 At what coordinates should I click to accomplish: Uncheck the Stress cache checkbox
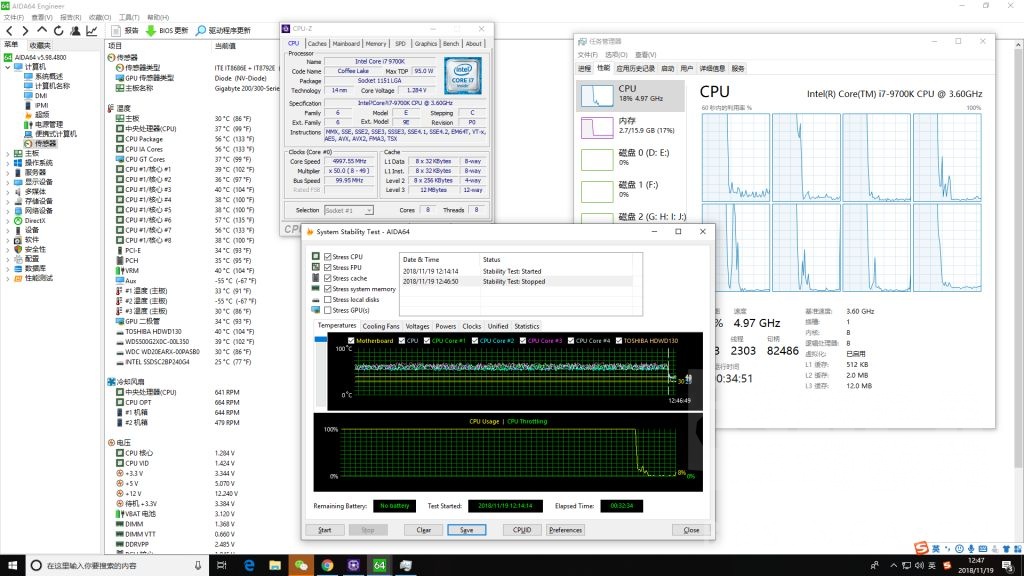(328, 278)
